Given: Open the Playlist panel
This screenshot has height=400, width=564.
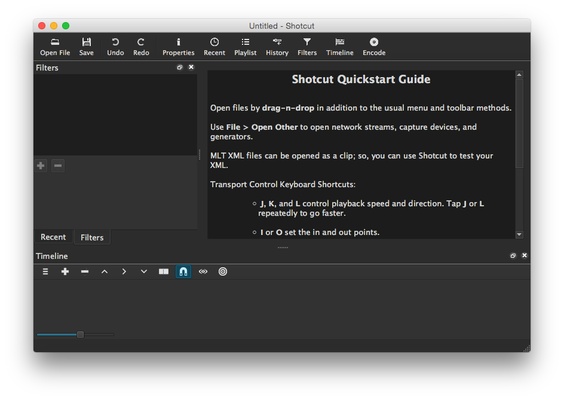Looking at the screenshot, I should 245,47.
